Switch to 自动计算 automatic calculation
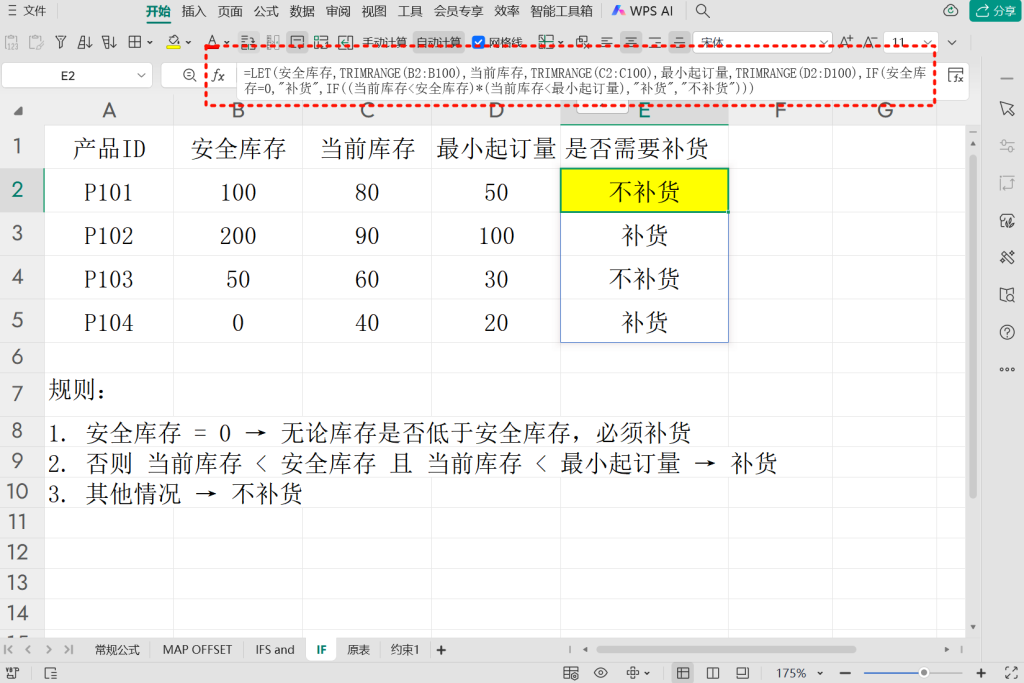1024x683 pixels. pos(438,42)
